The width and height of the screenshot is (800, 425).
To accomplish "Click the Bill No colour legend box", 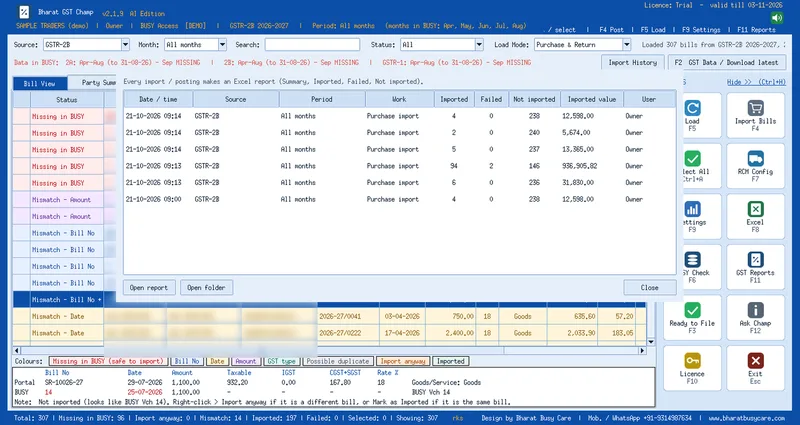I will tap(187, 361).
